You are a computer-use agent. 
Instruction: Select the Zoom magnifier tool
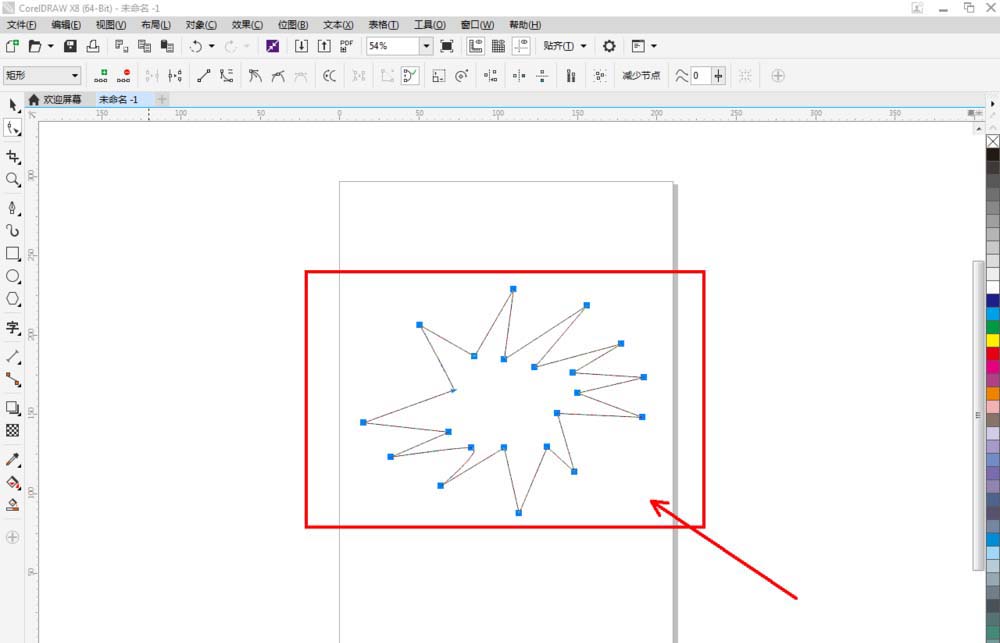[13, 179]
